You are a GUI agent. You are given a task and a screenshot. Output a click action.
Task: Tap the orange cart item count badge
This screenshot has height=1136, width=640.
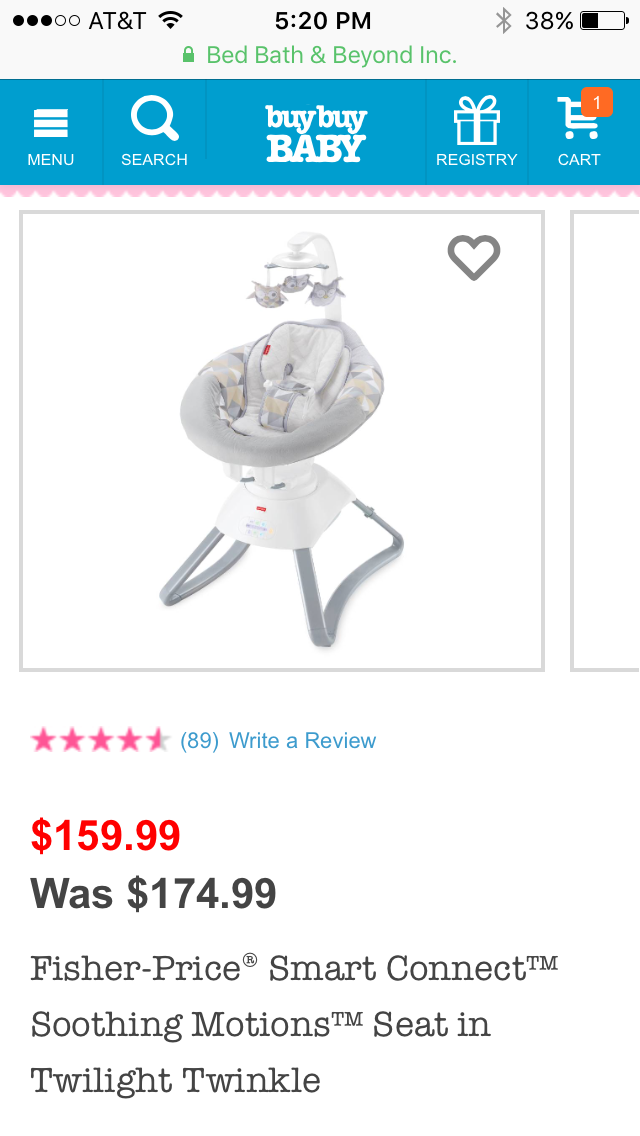[597, 102]
